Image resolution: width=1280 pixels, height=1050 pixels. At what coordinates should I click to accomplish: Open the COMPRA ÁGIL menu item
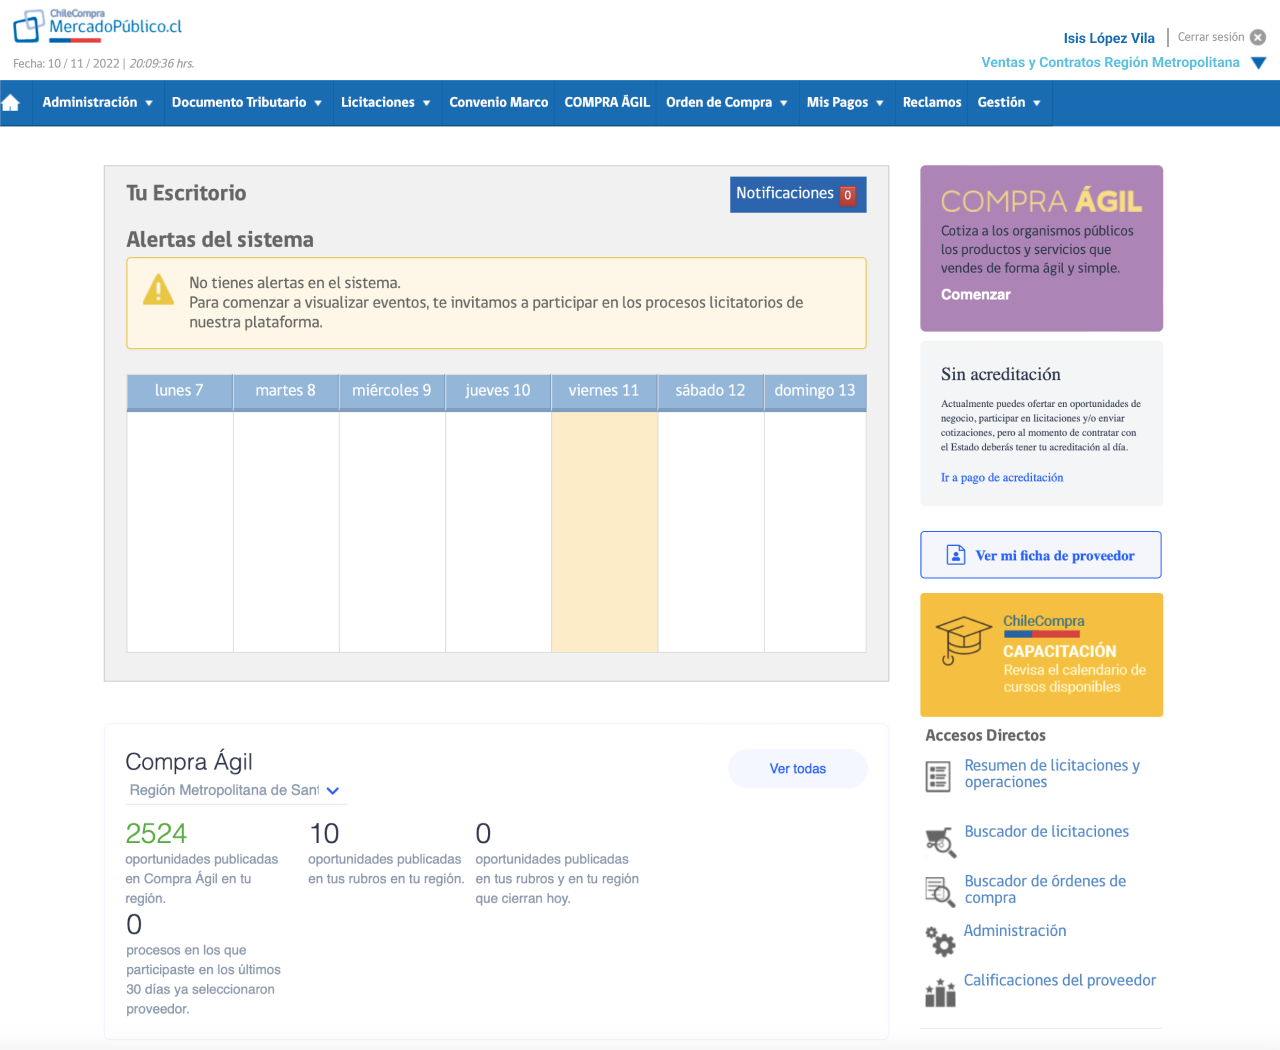[x=606, y=102]
